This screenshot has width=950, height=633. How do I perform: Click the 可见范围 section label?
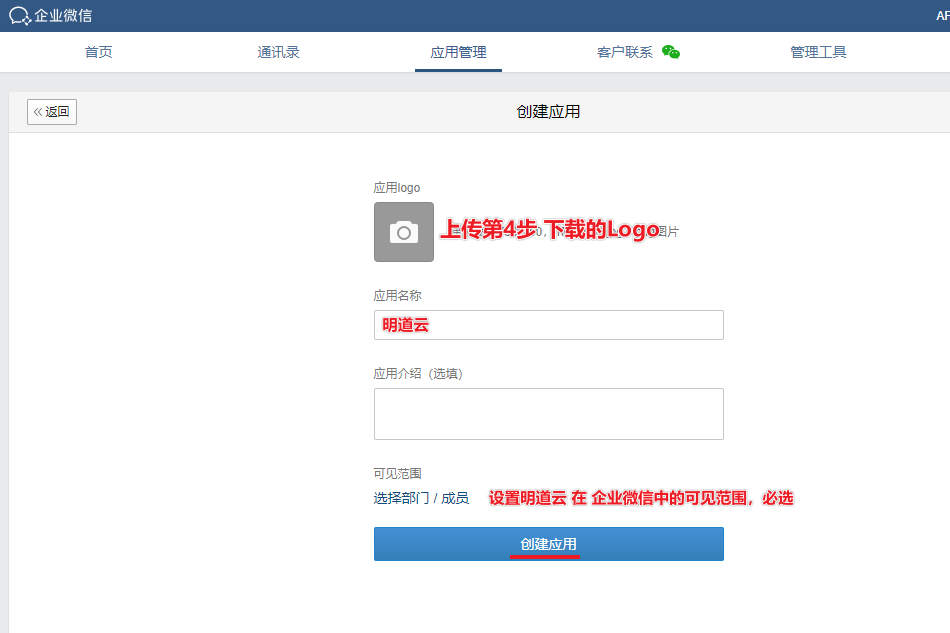[397, 474]
